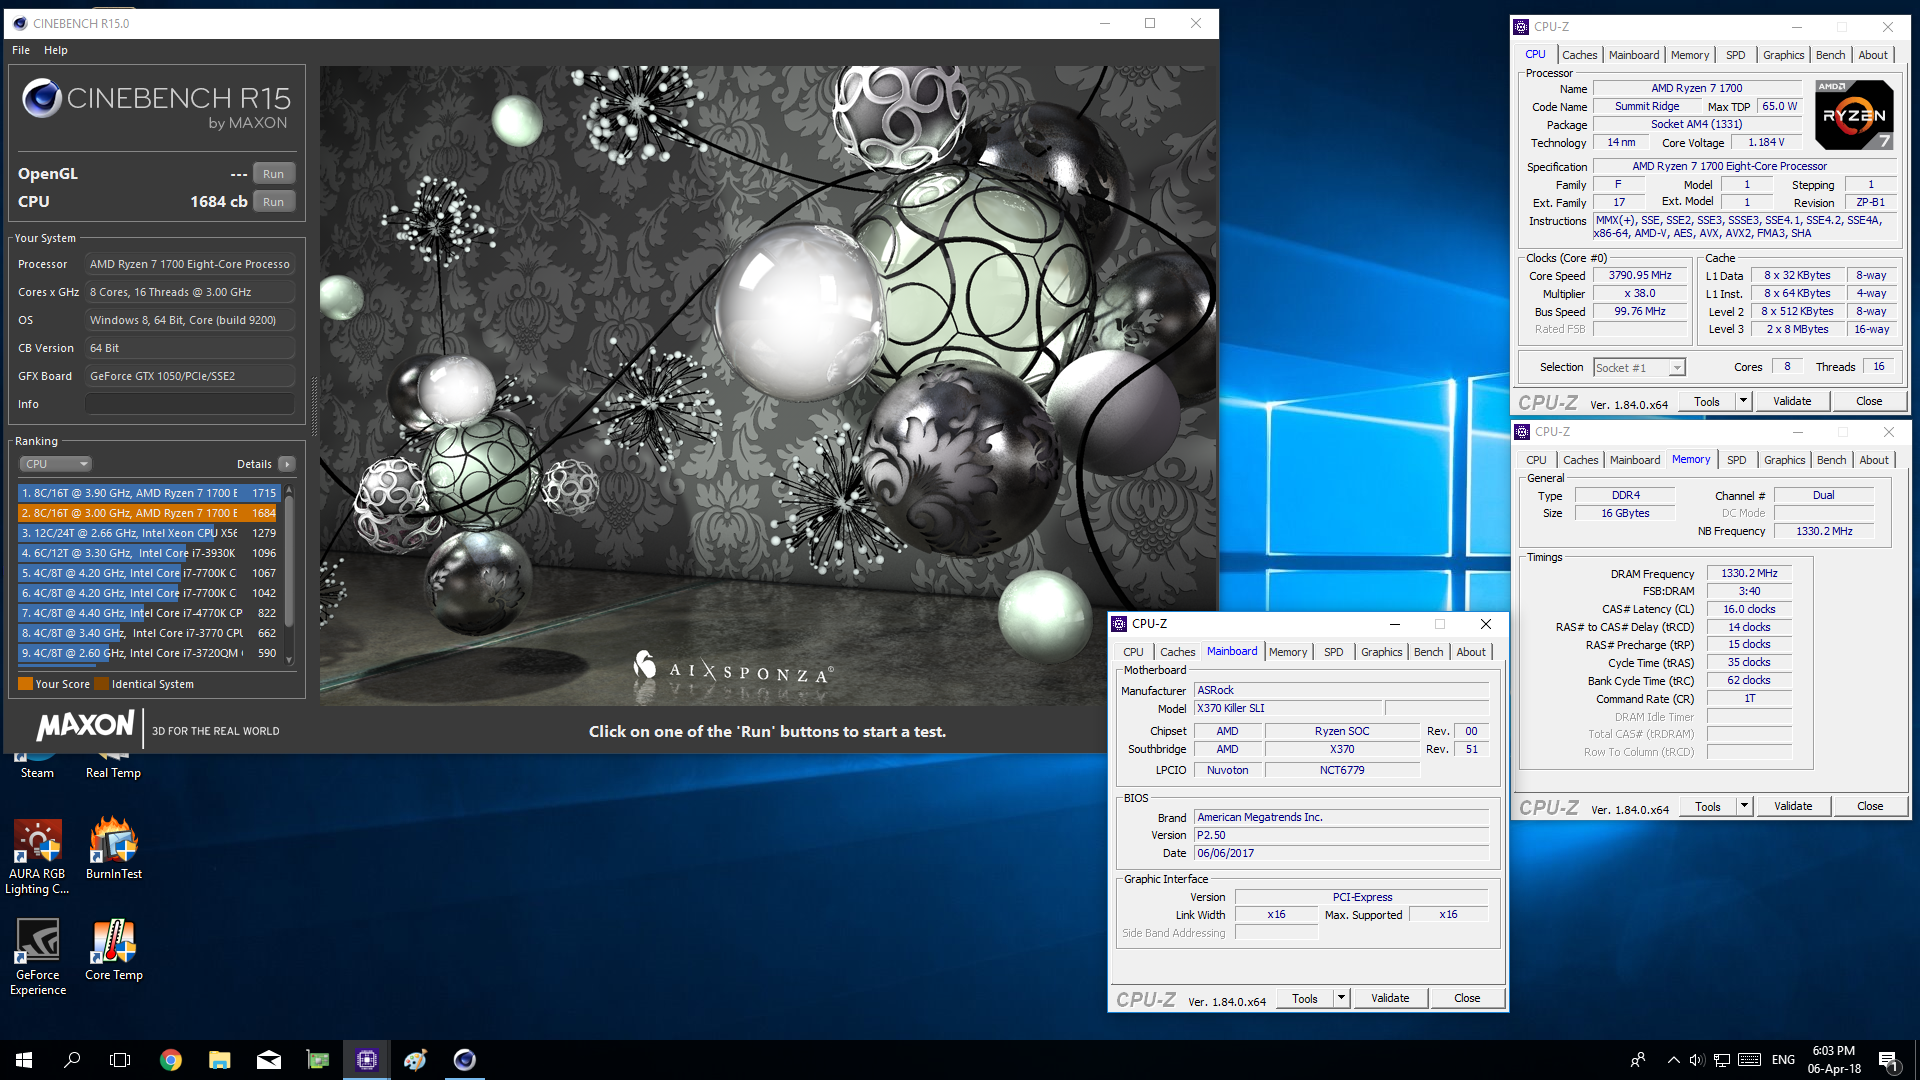The image size is (1920, 1080).
Task: Click Validate in Mainboard-tab CPU-Z window
Action: point(1390,998)
